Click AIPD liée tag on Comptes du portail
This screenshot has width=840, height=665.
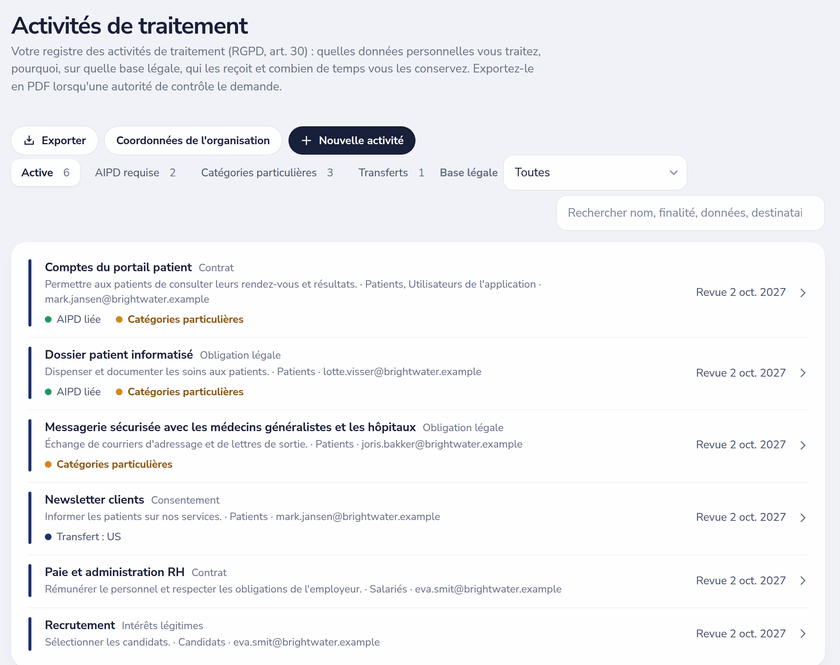tap(73, 319)
